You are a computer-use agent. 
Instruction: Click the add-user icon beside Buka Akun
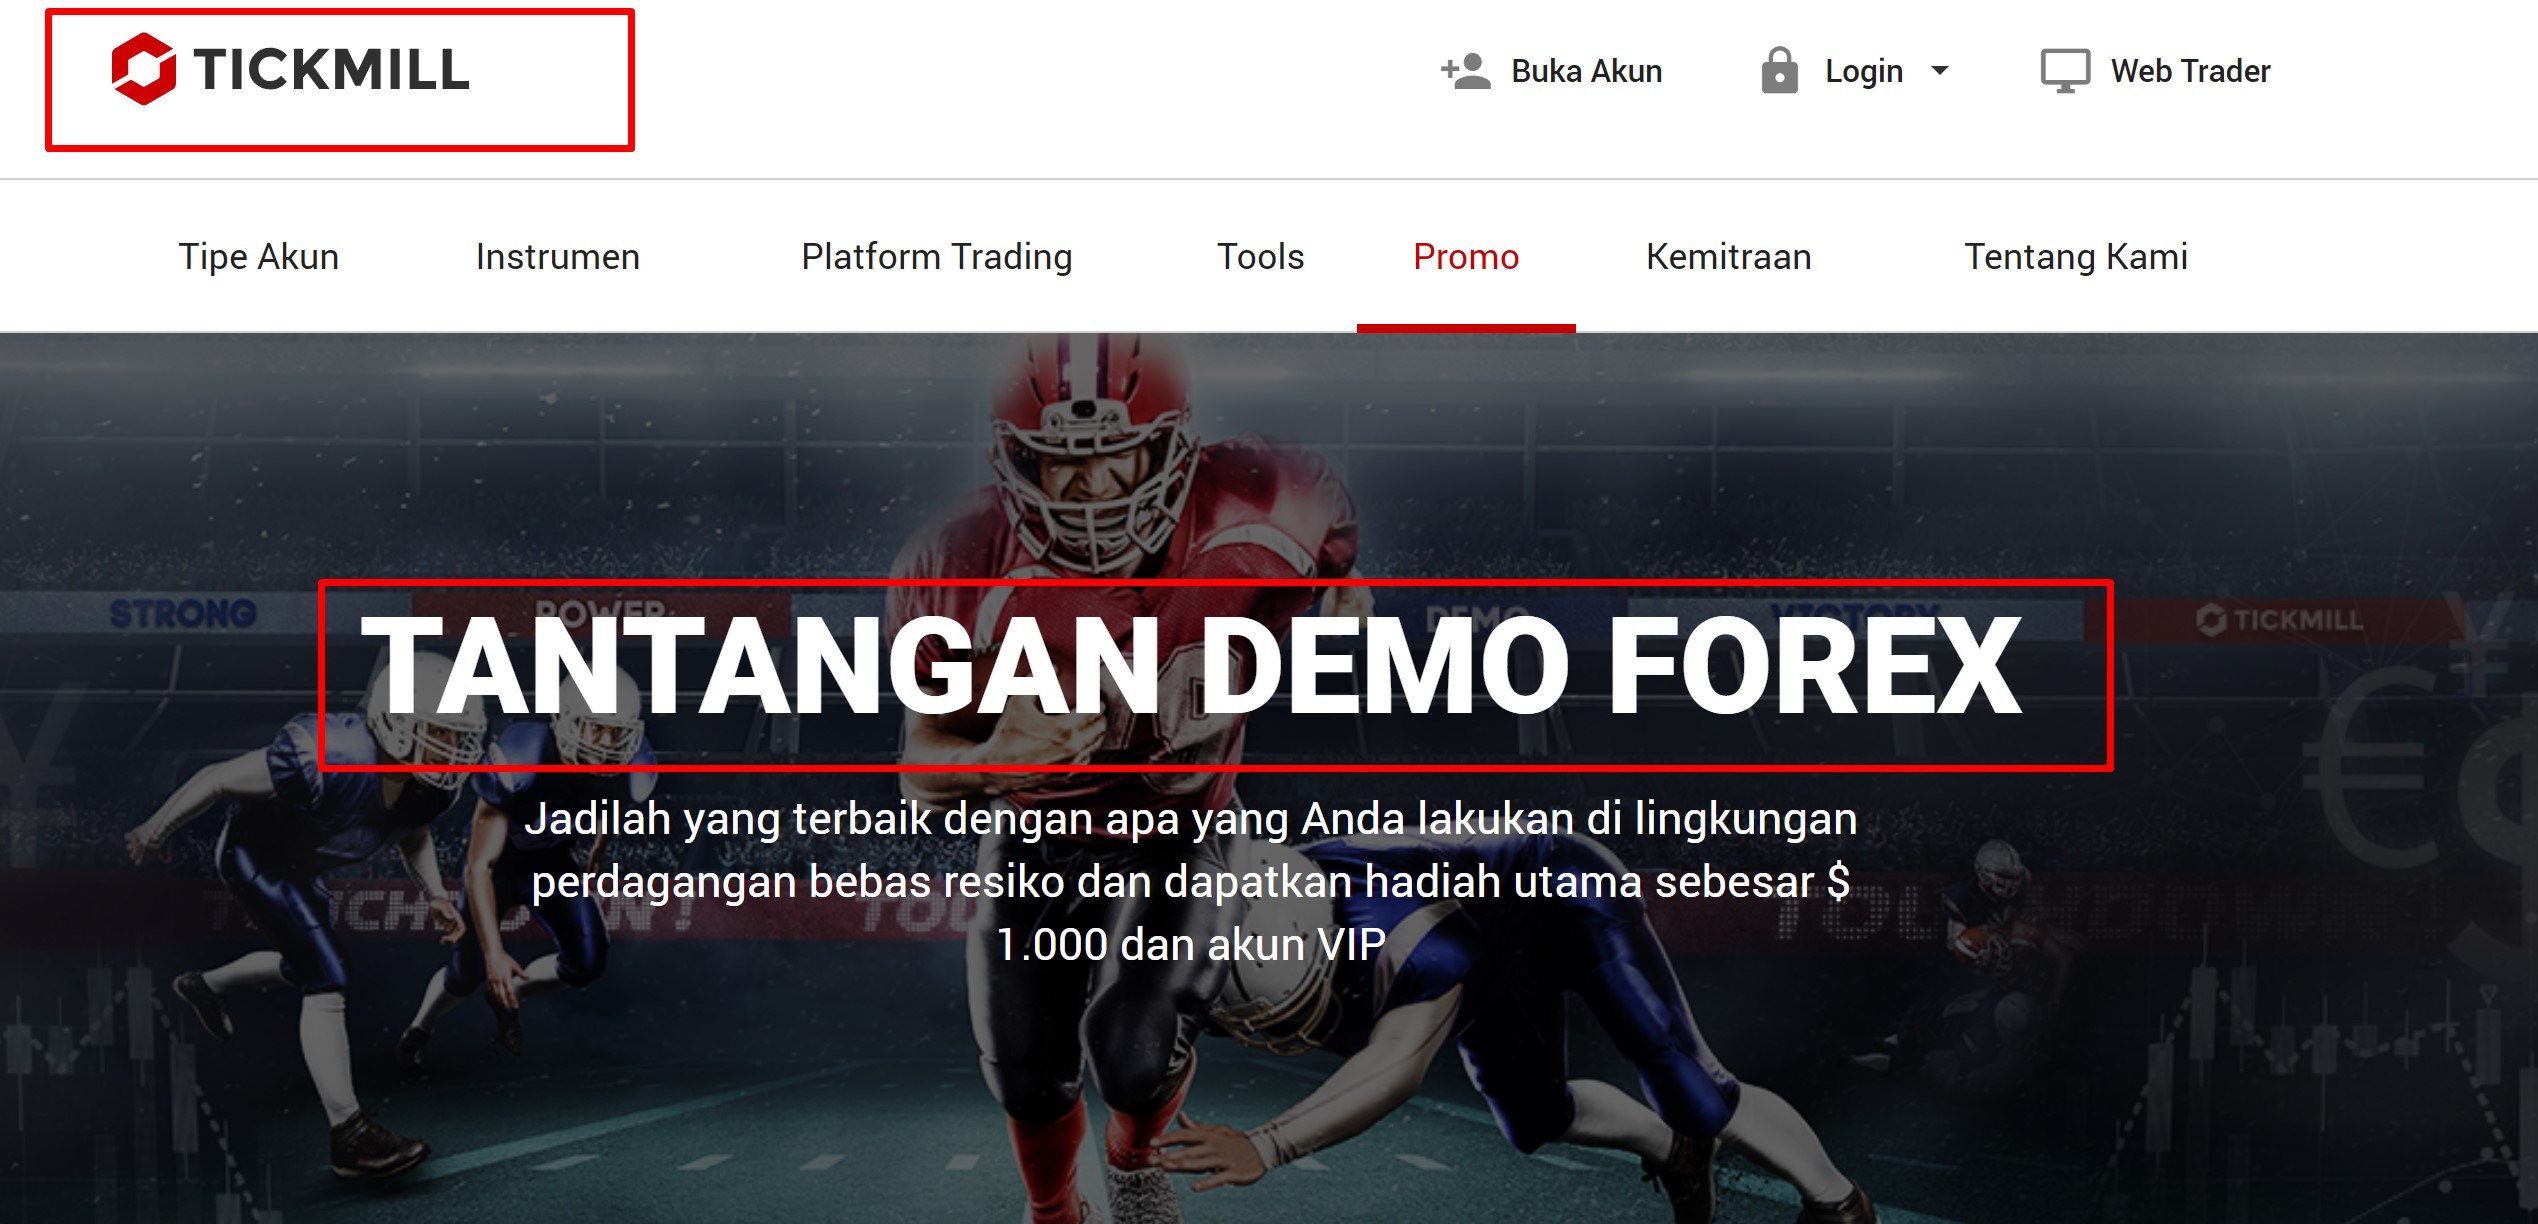point(1466,71)
